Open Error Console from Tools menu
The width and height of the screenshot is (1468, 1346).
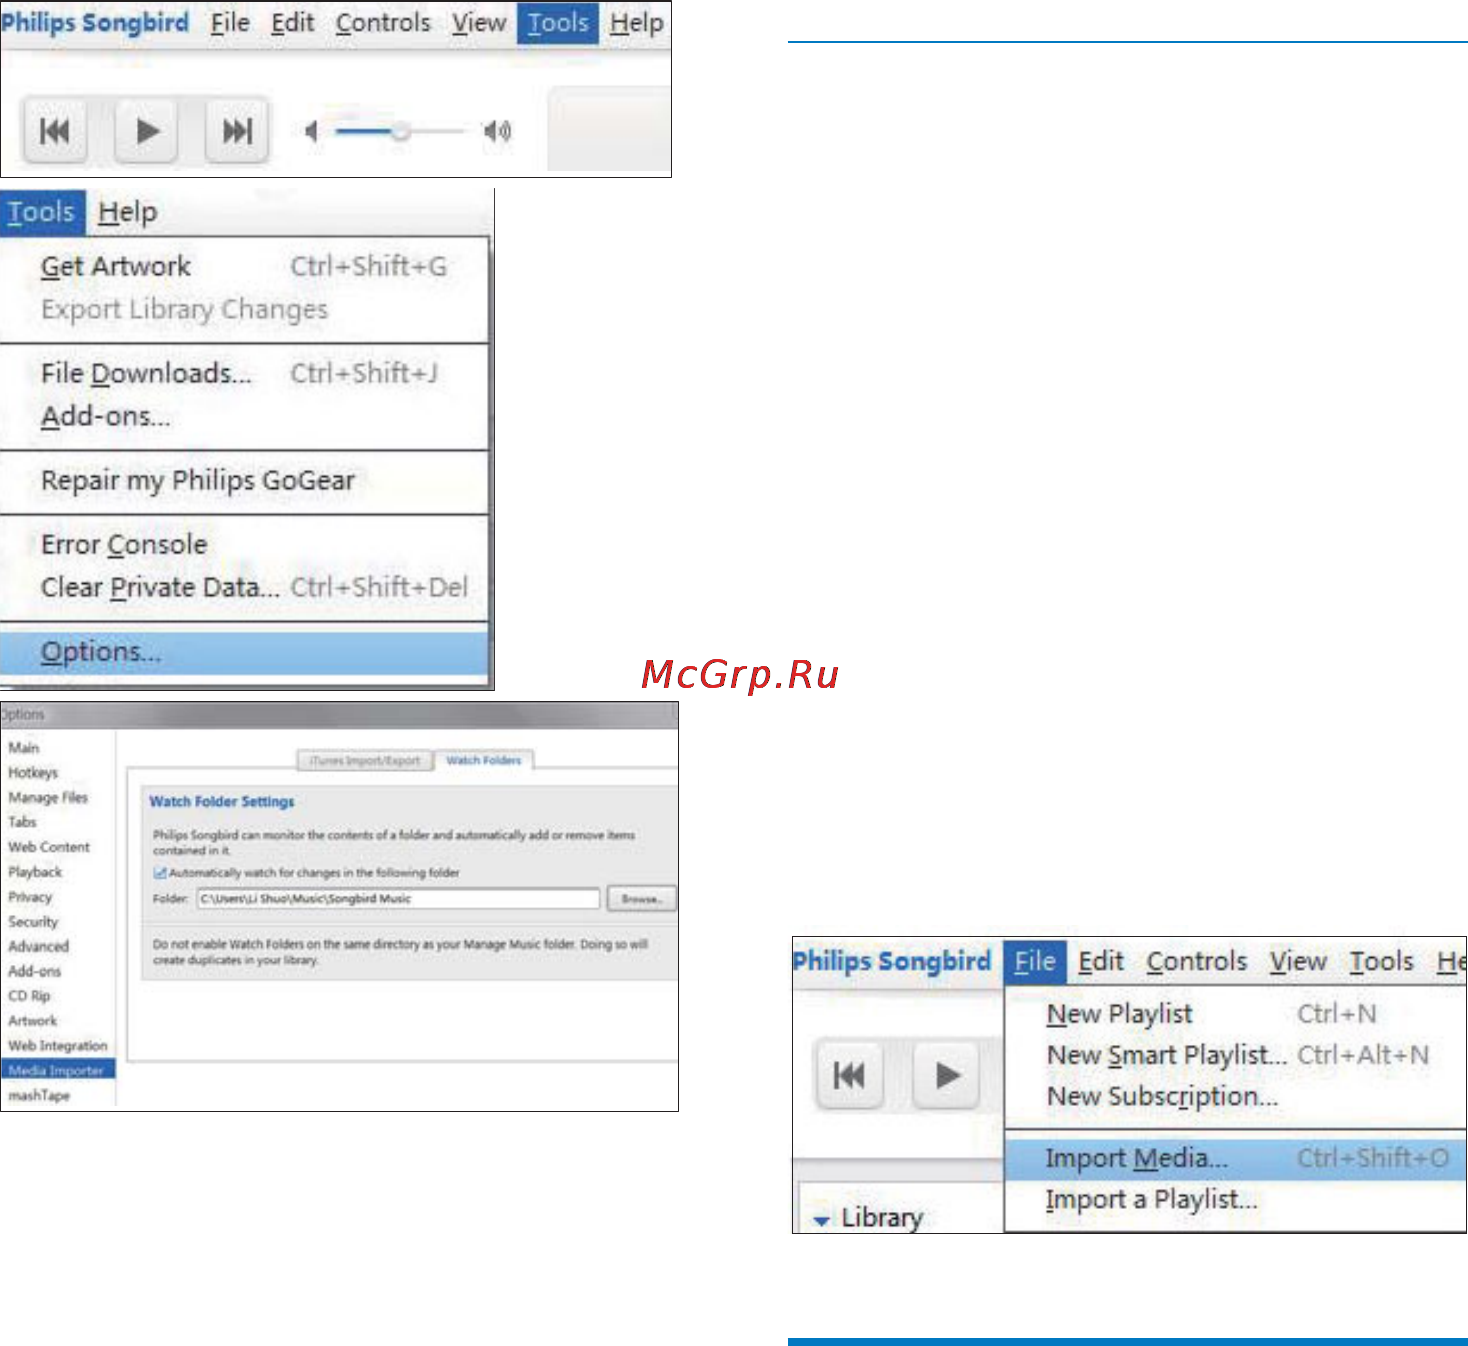pyautogui.click(x=244, y=544)
